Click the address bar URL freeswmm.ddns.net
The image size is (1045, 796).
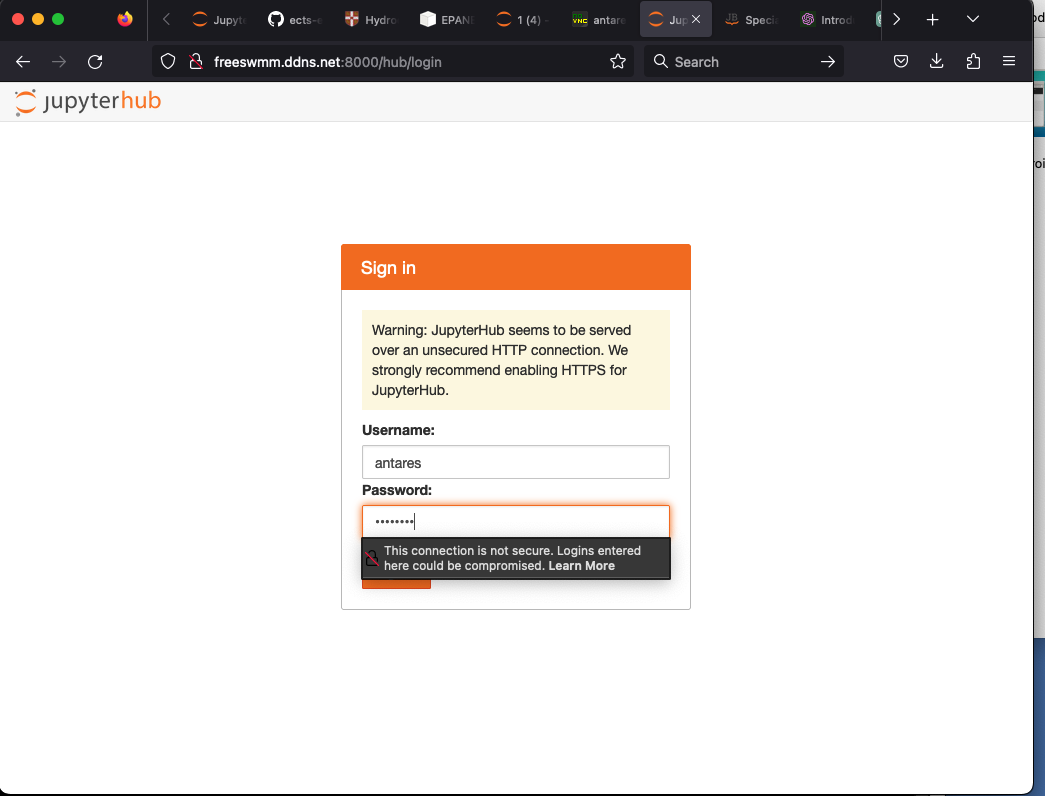tap(327, 62)
